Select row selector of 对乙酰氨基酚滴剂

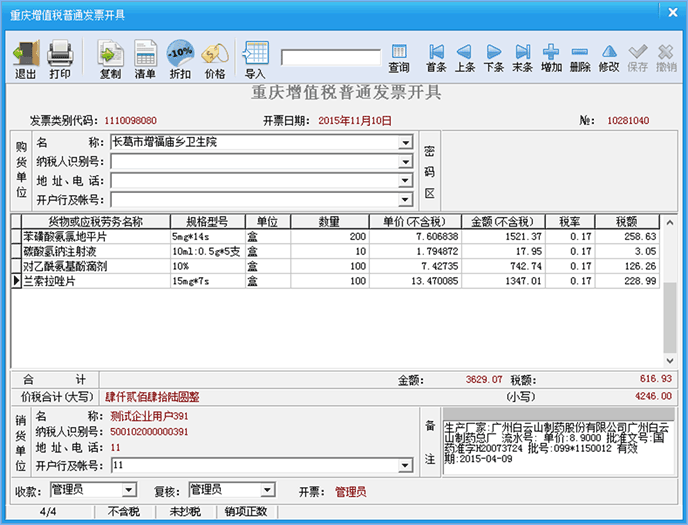click(x=16, y=266)
